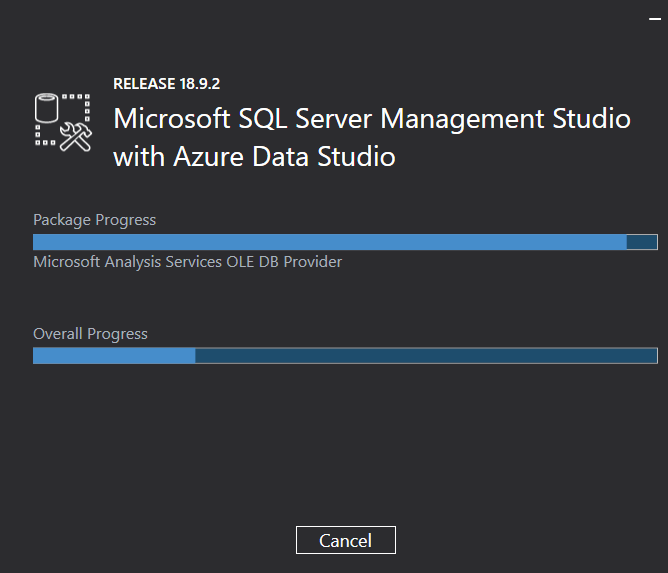668x573 pixels.
Task: Click the "Microsoft SQL Server Management Studio" title line
Action: pos(372,119)
